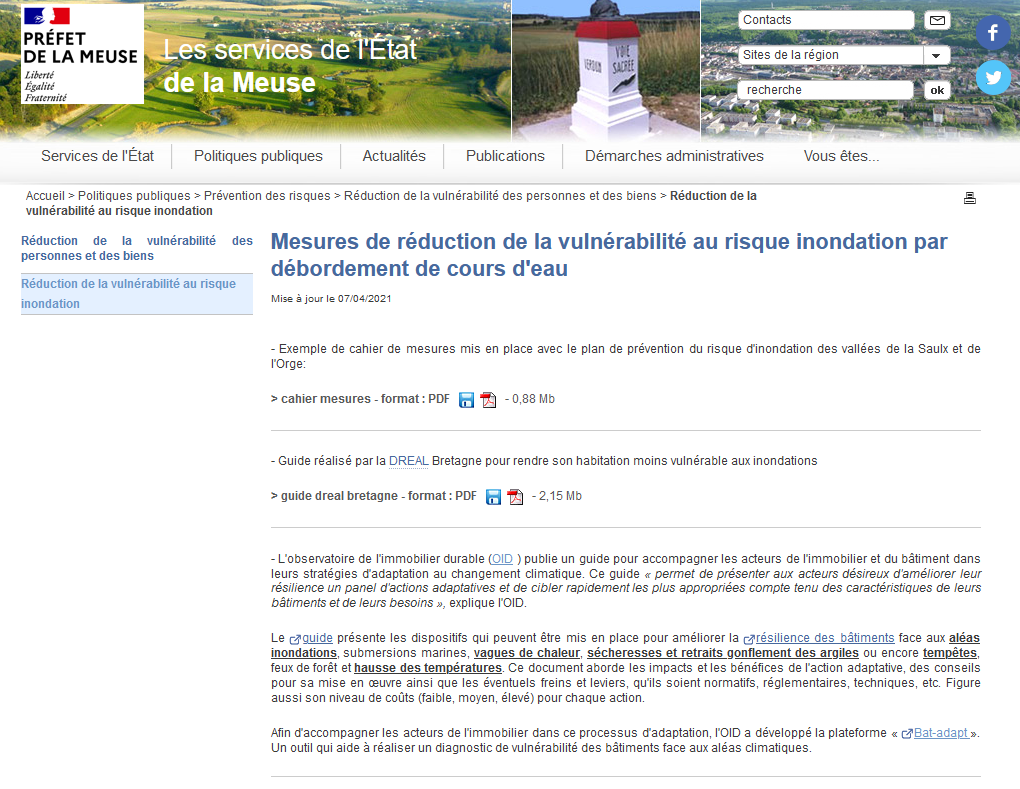Open the Facebook page icon
The width and height of the screenshot is (1020, 789).
(993, 33)
